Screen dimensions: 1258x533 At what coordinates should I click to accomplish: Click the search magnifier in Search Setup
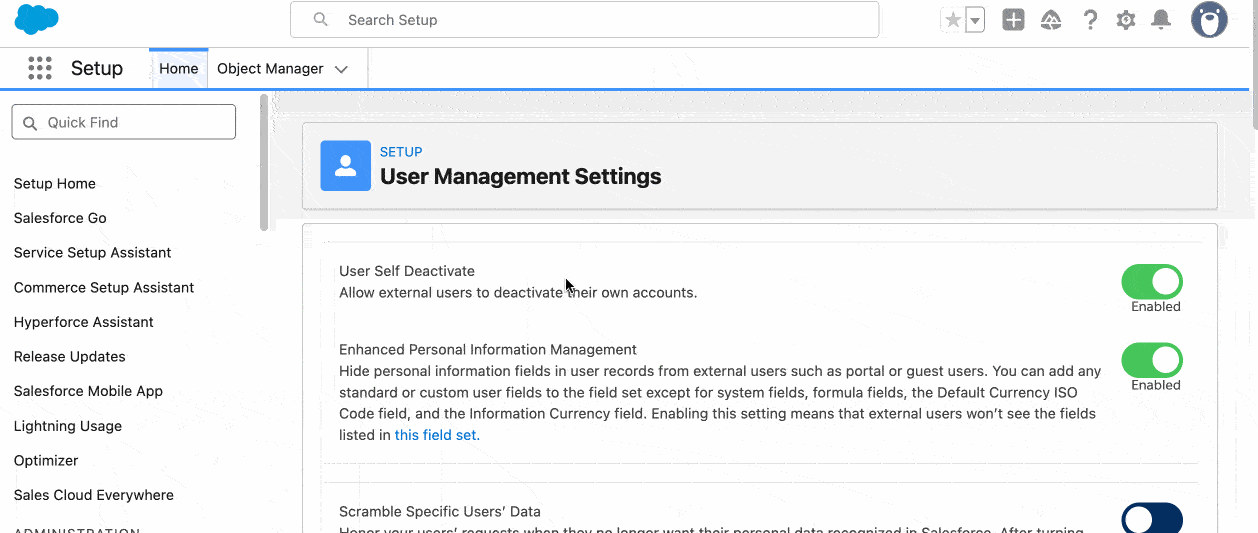point(321,20)
